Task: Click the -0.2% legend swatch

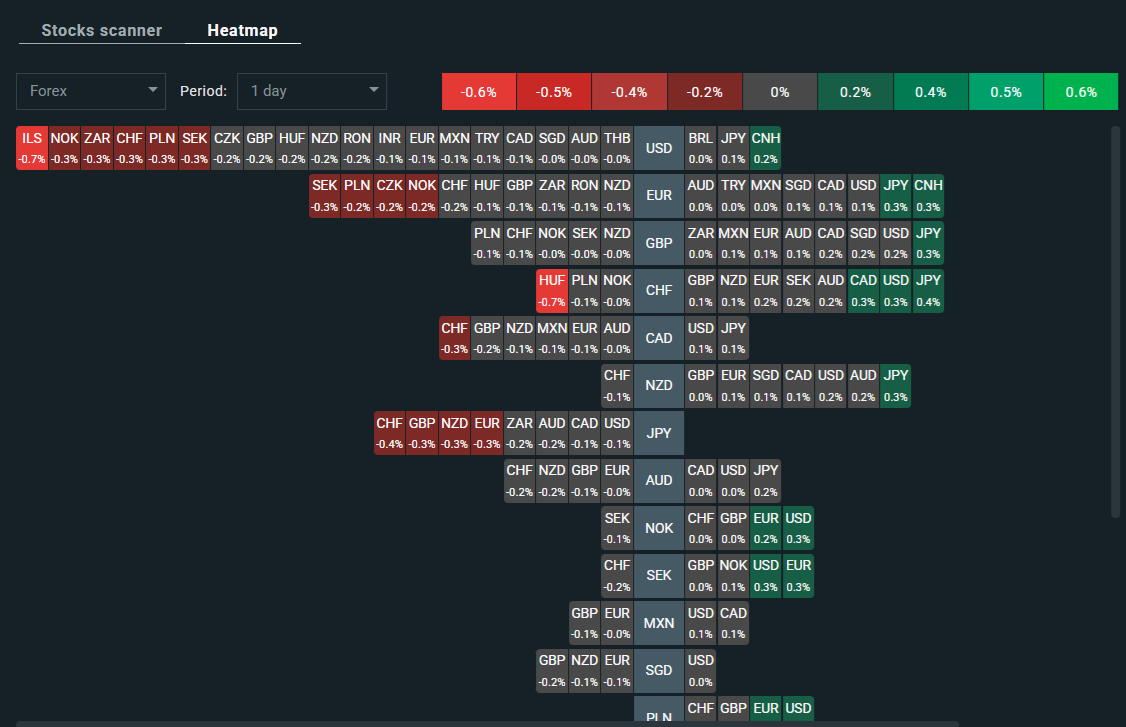Action: [x=704, y=92]
